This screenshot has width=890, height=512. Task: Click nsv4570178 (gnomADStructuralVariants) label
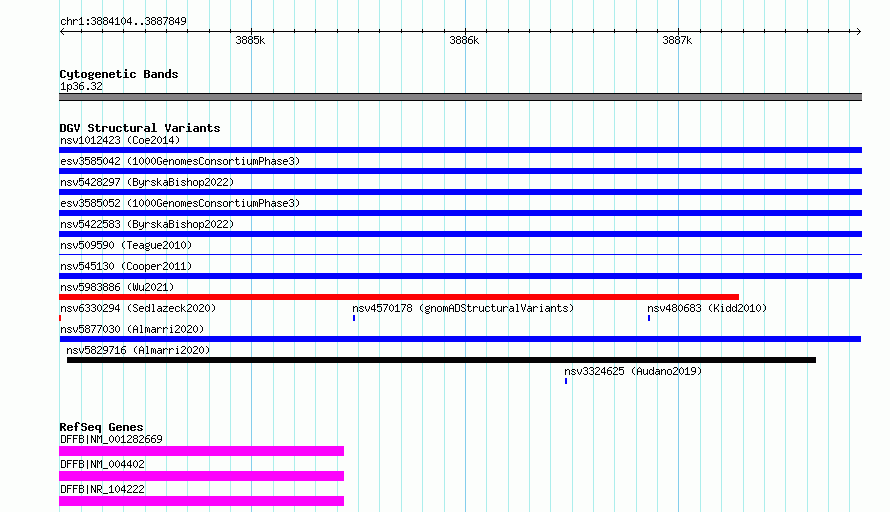click(x=463, y=308)
